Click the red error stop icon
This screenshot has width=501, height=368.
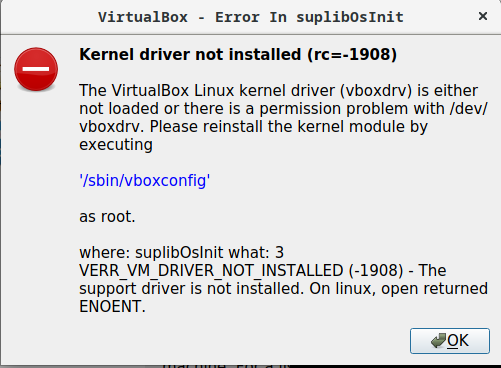pos(36,69)
